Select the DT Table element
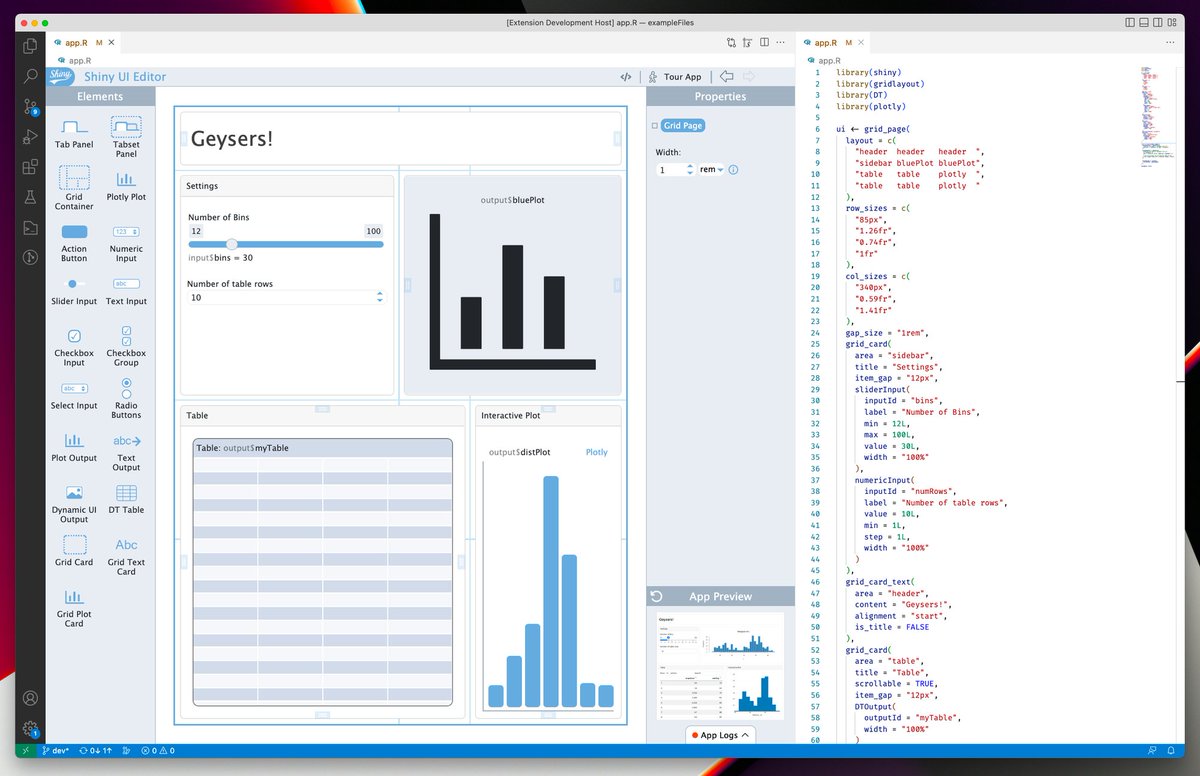Image resolution: width=1200 pixels, height=776 pixels. [x=126, y=498]
